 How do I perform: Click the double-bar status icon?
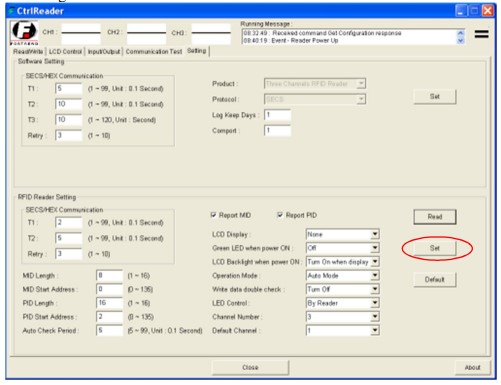(481, 34)
